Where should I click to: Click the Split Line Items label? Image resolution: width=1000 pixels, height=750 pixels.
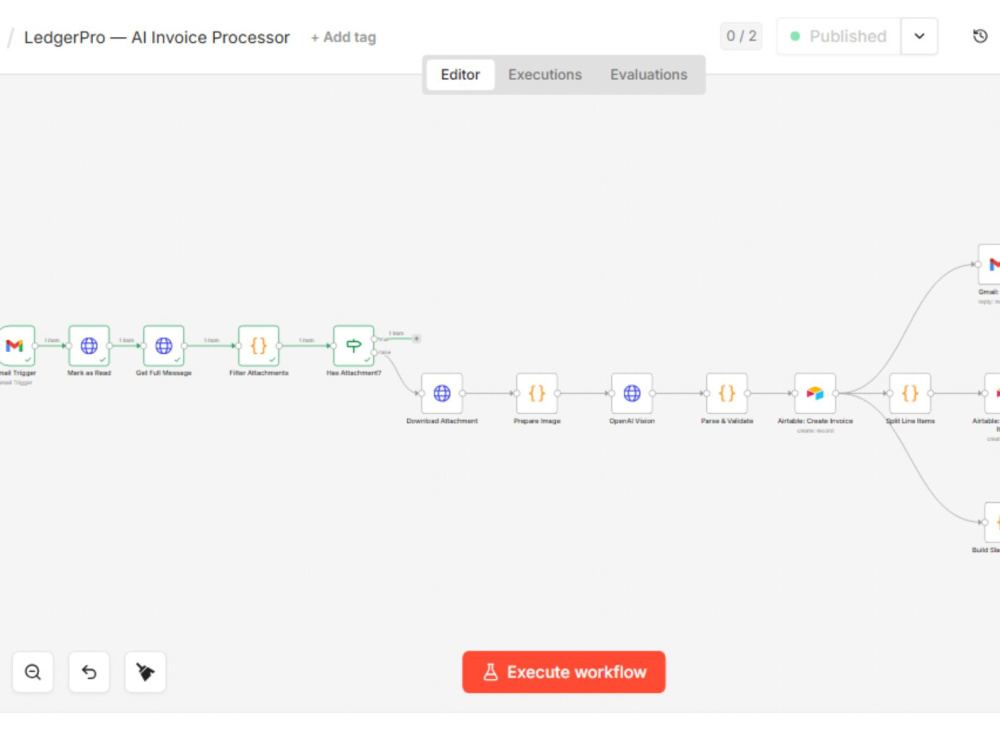pyautogui.click(x=910, y=421)
